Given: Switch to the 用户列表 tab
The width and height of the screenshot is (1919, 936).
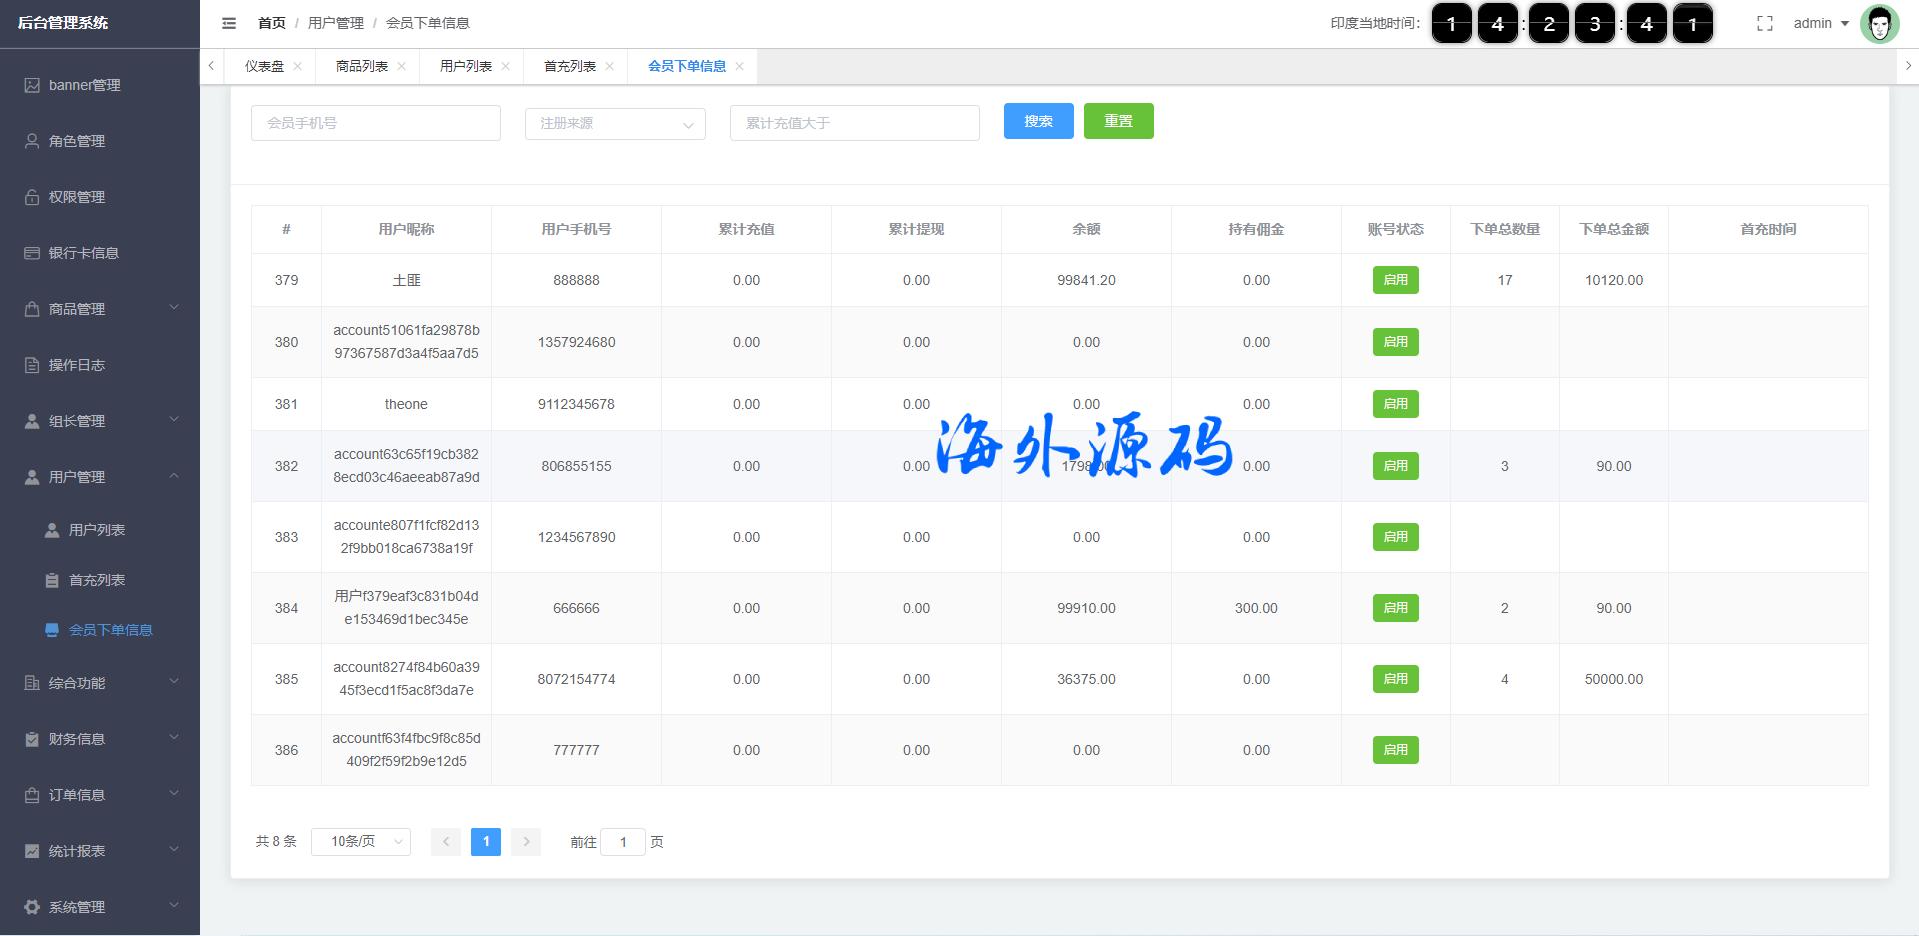Looking at the screenshot, I should (x=465, y=66).
